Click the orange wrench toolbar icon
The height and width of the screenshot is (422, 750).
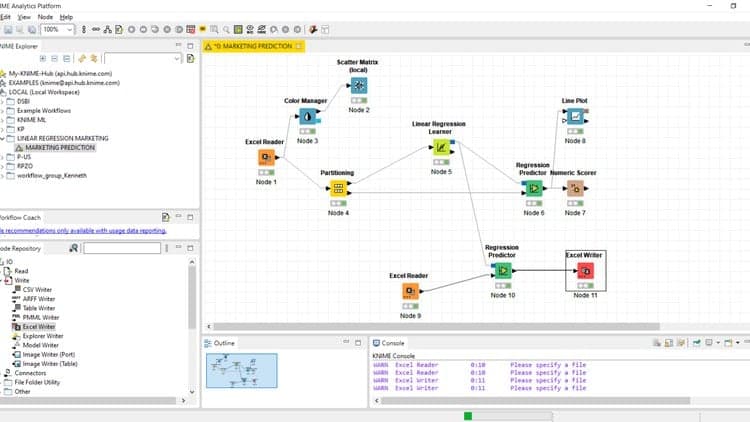click(x=313, y=30)
